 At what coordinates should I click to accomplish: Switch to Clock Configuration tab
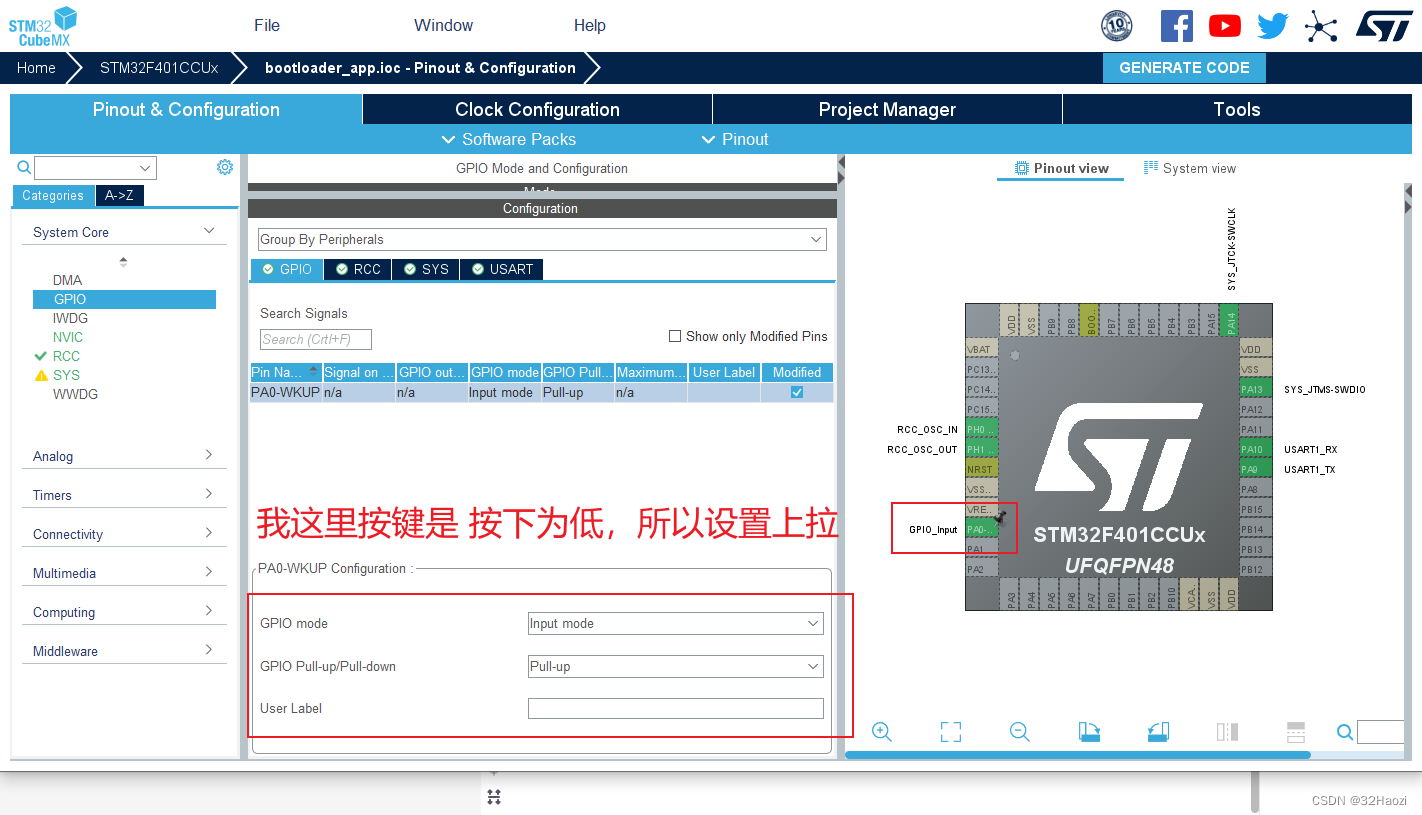point(537,109)
